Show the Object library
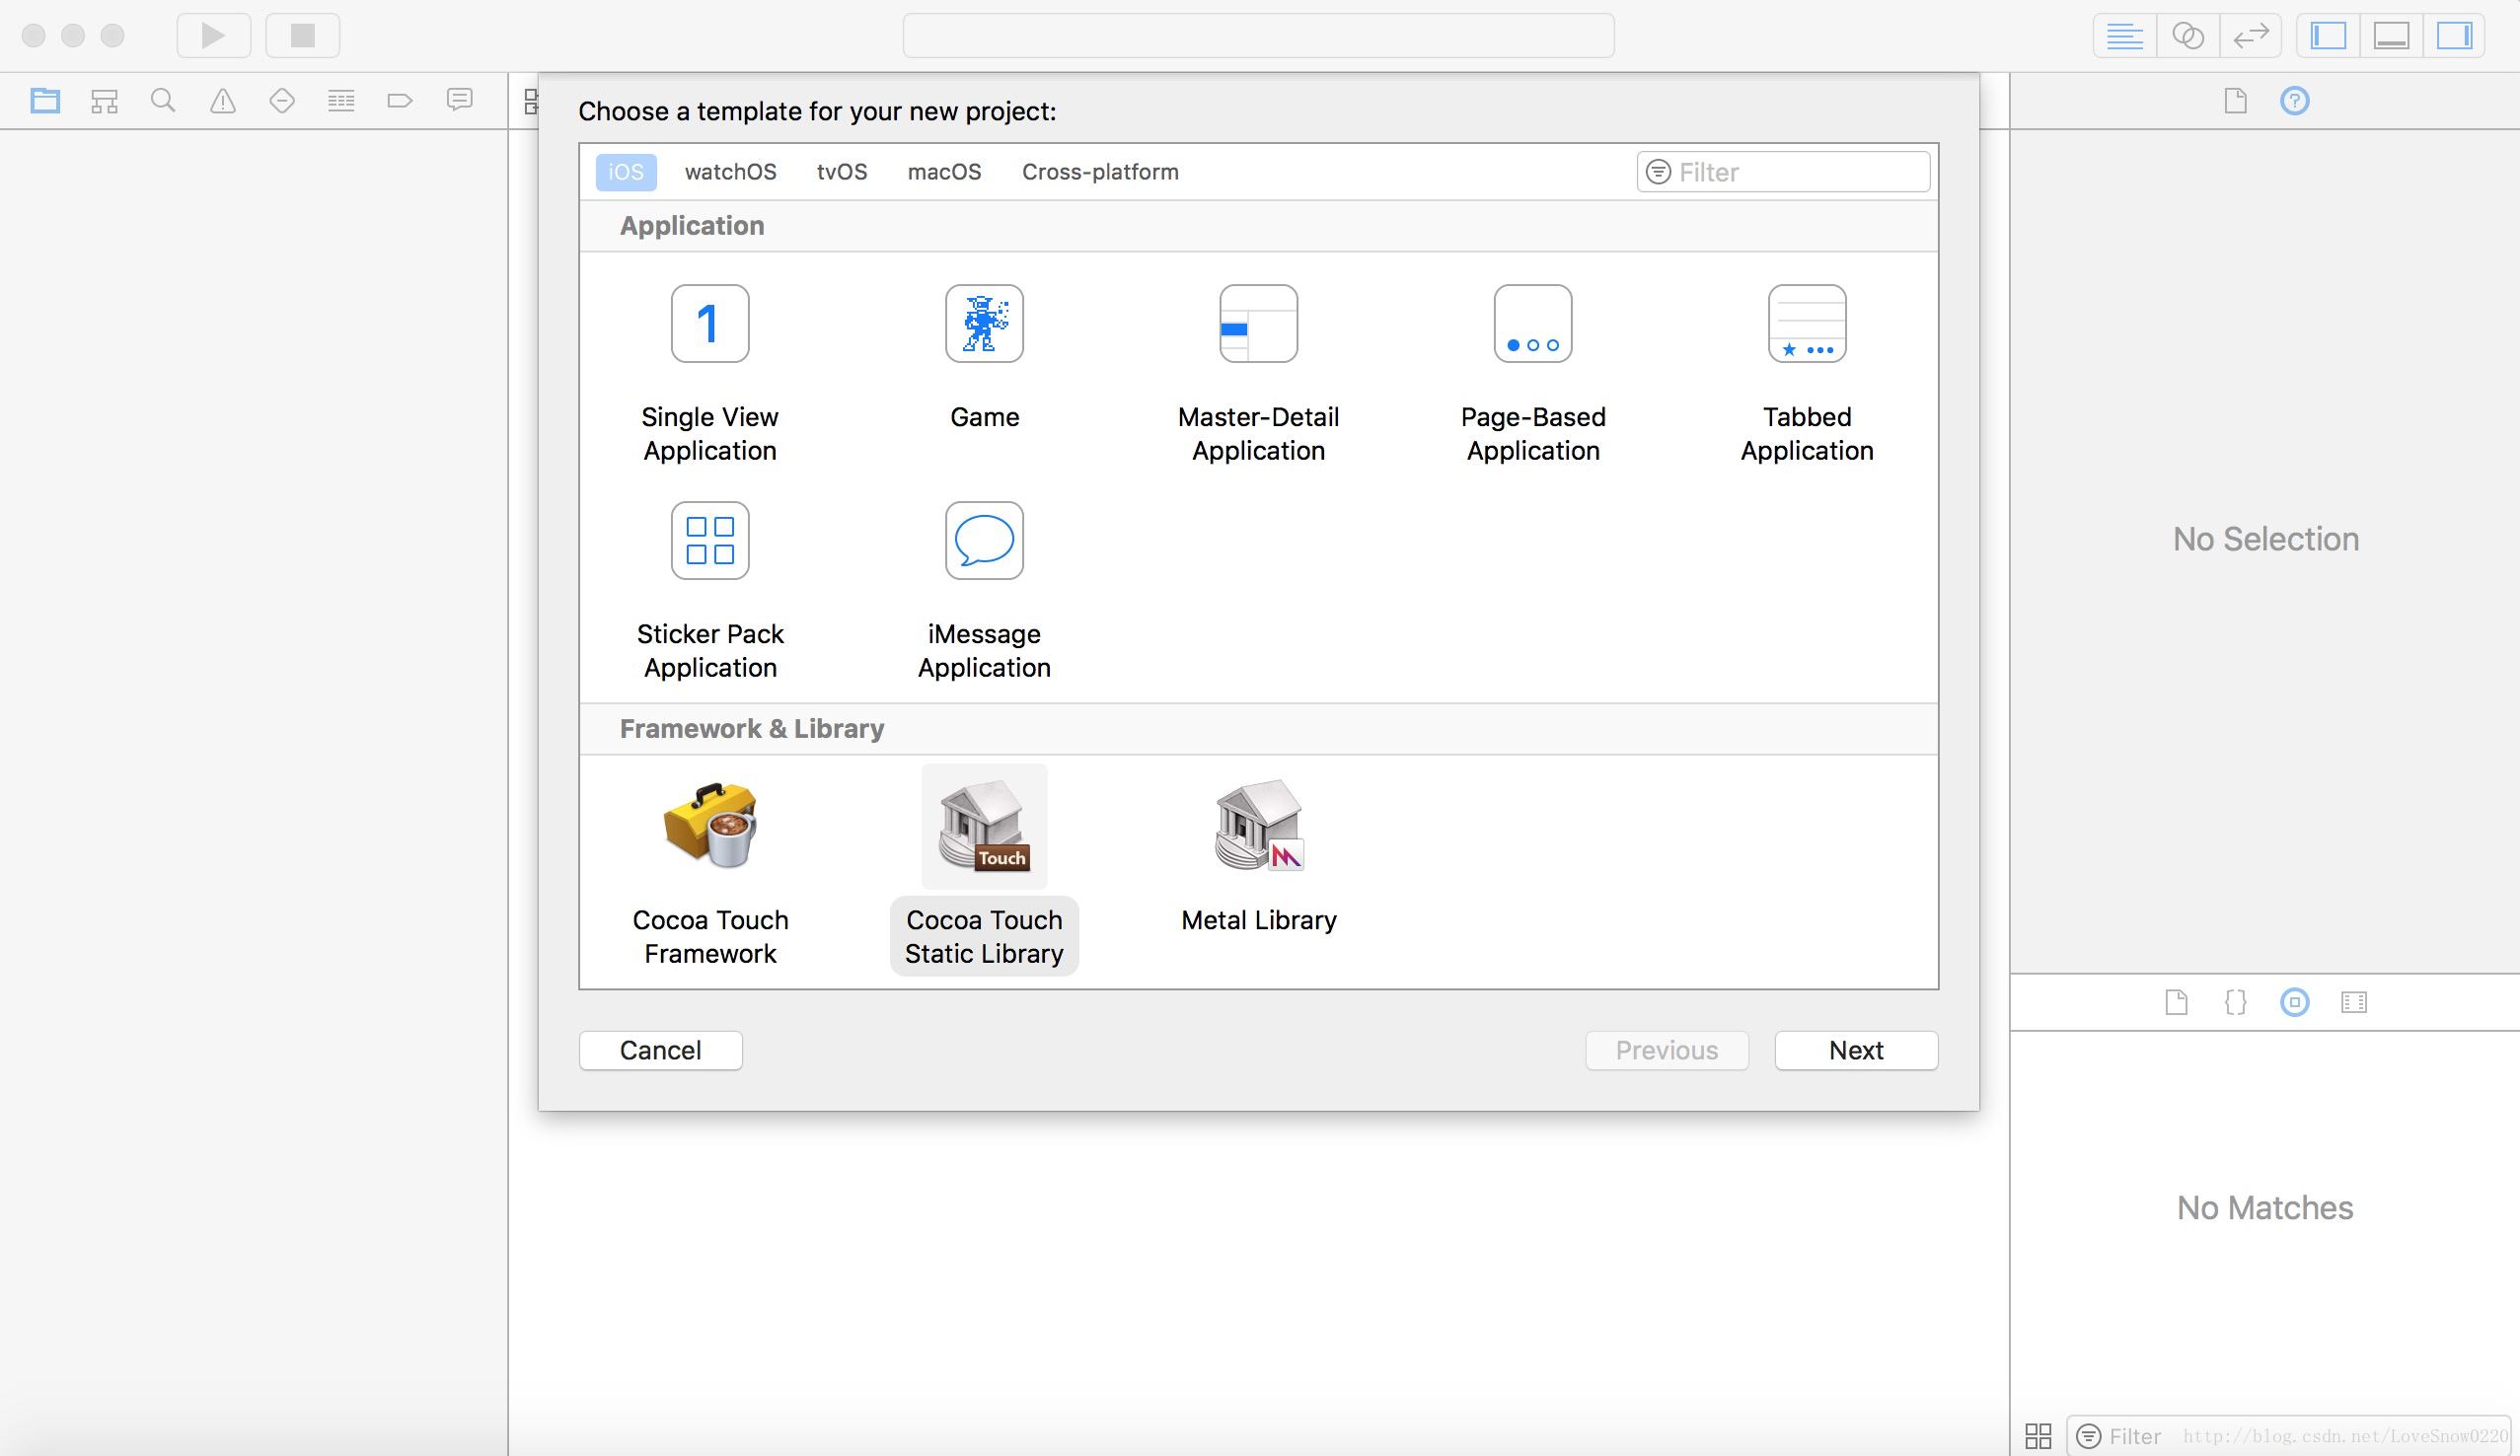The height and width of the screenshot is (1456, 2520). [x=2295, y=1002]
